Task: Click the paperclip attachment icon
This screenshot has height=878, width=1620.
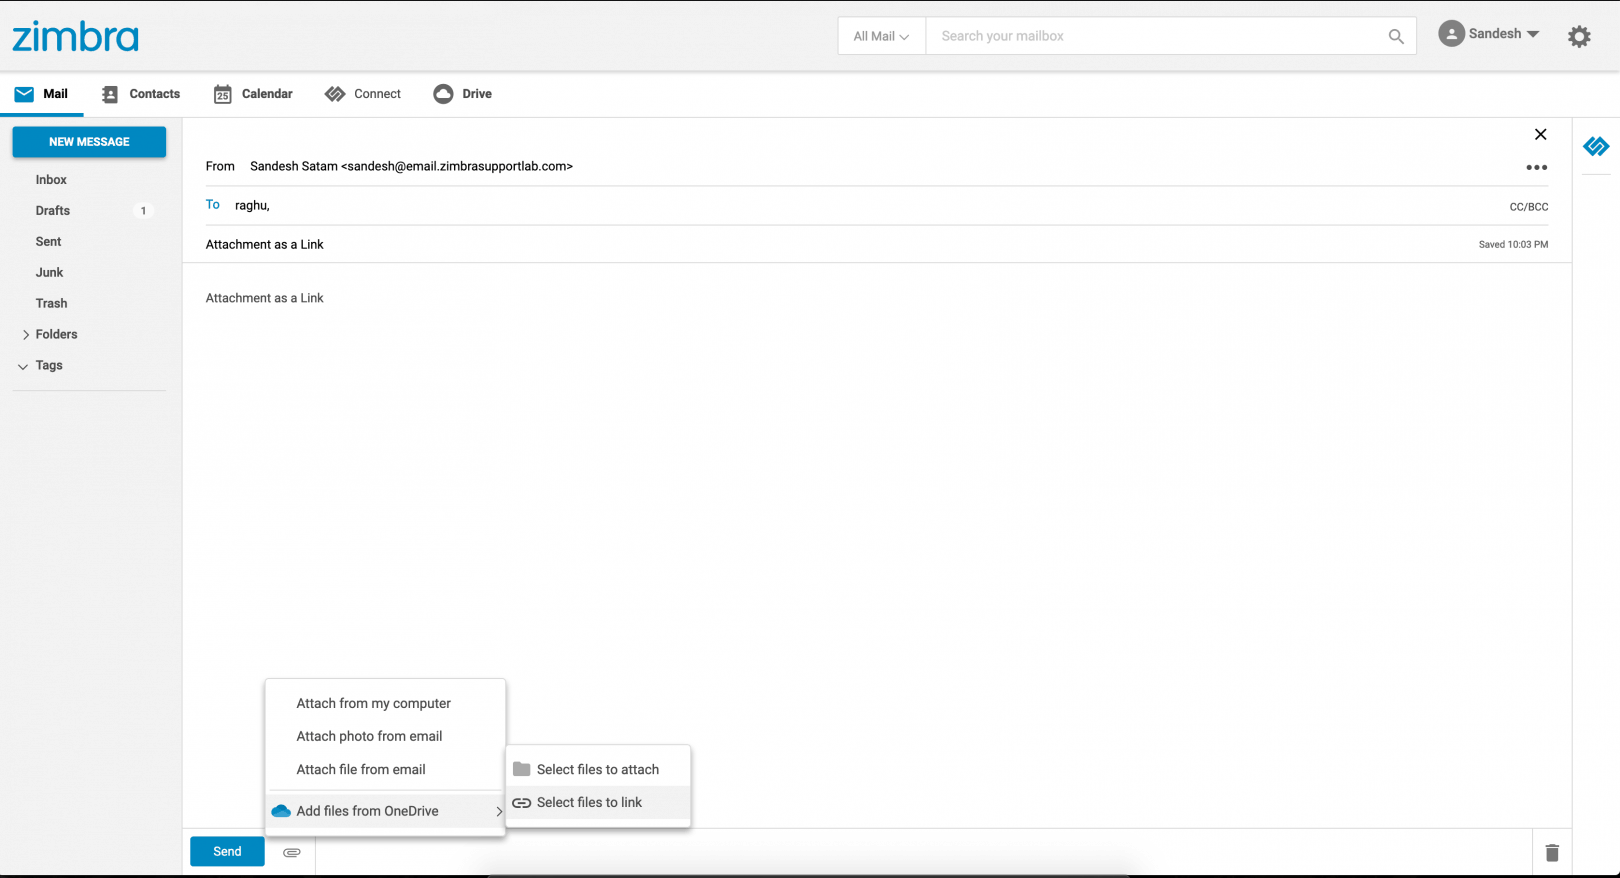Action: click(292, 852)
